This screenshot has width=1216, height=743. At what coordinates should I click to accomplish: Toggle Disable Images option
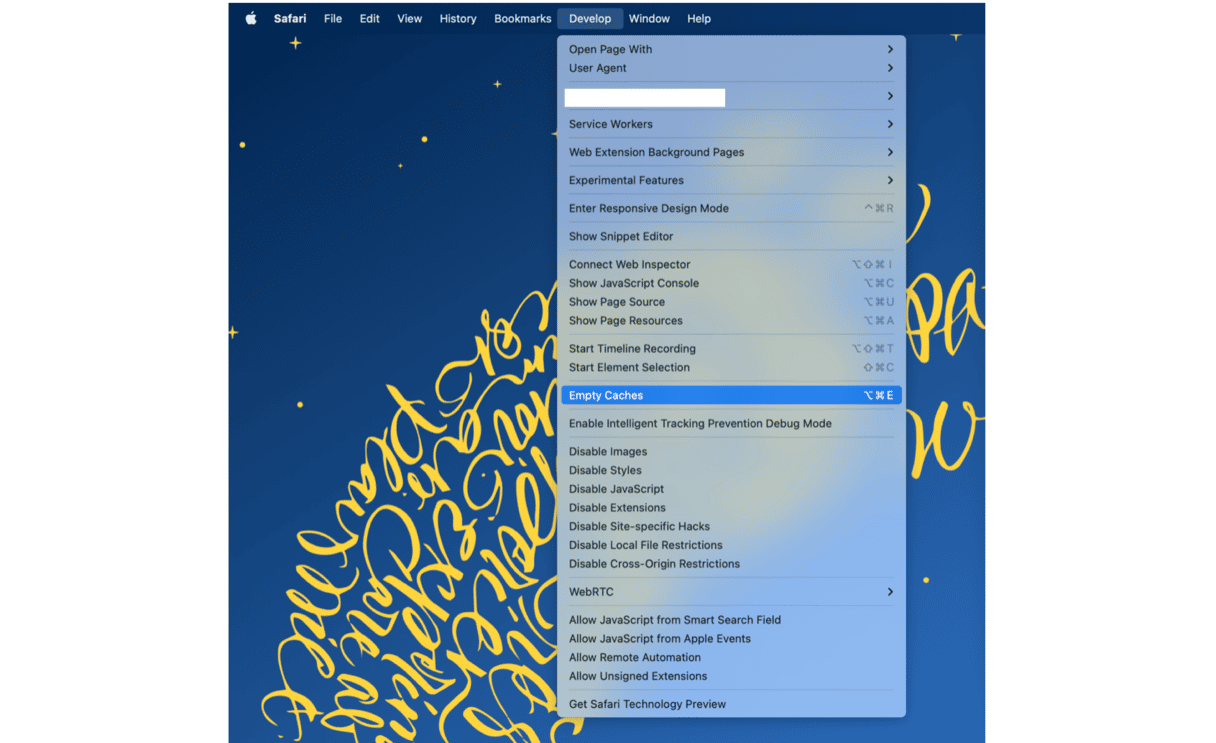pos(731,451)
